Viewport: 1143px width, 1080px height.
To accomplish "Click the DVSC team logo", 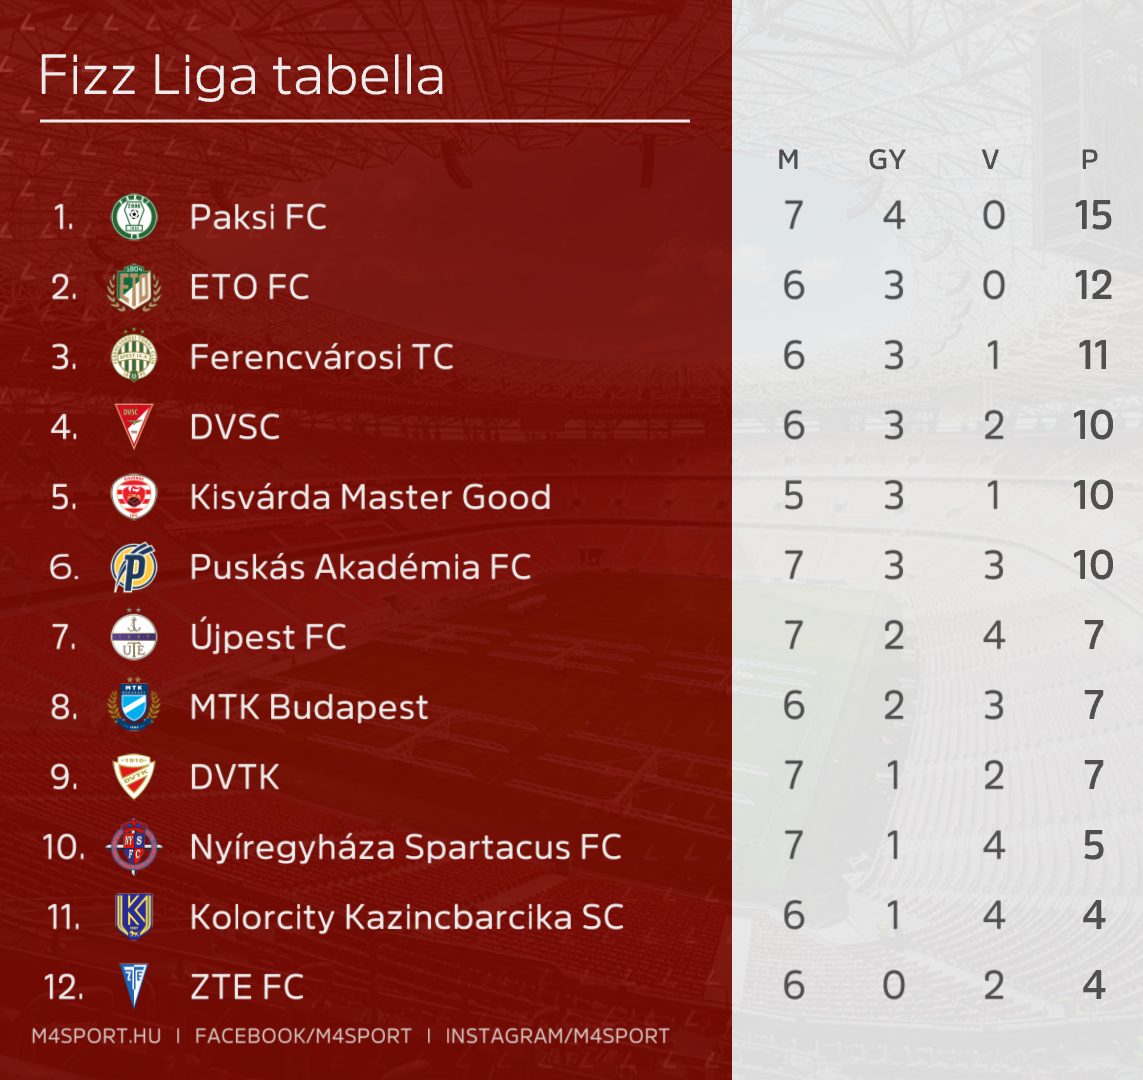I will tap(134, 427).
